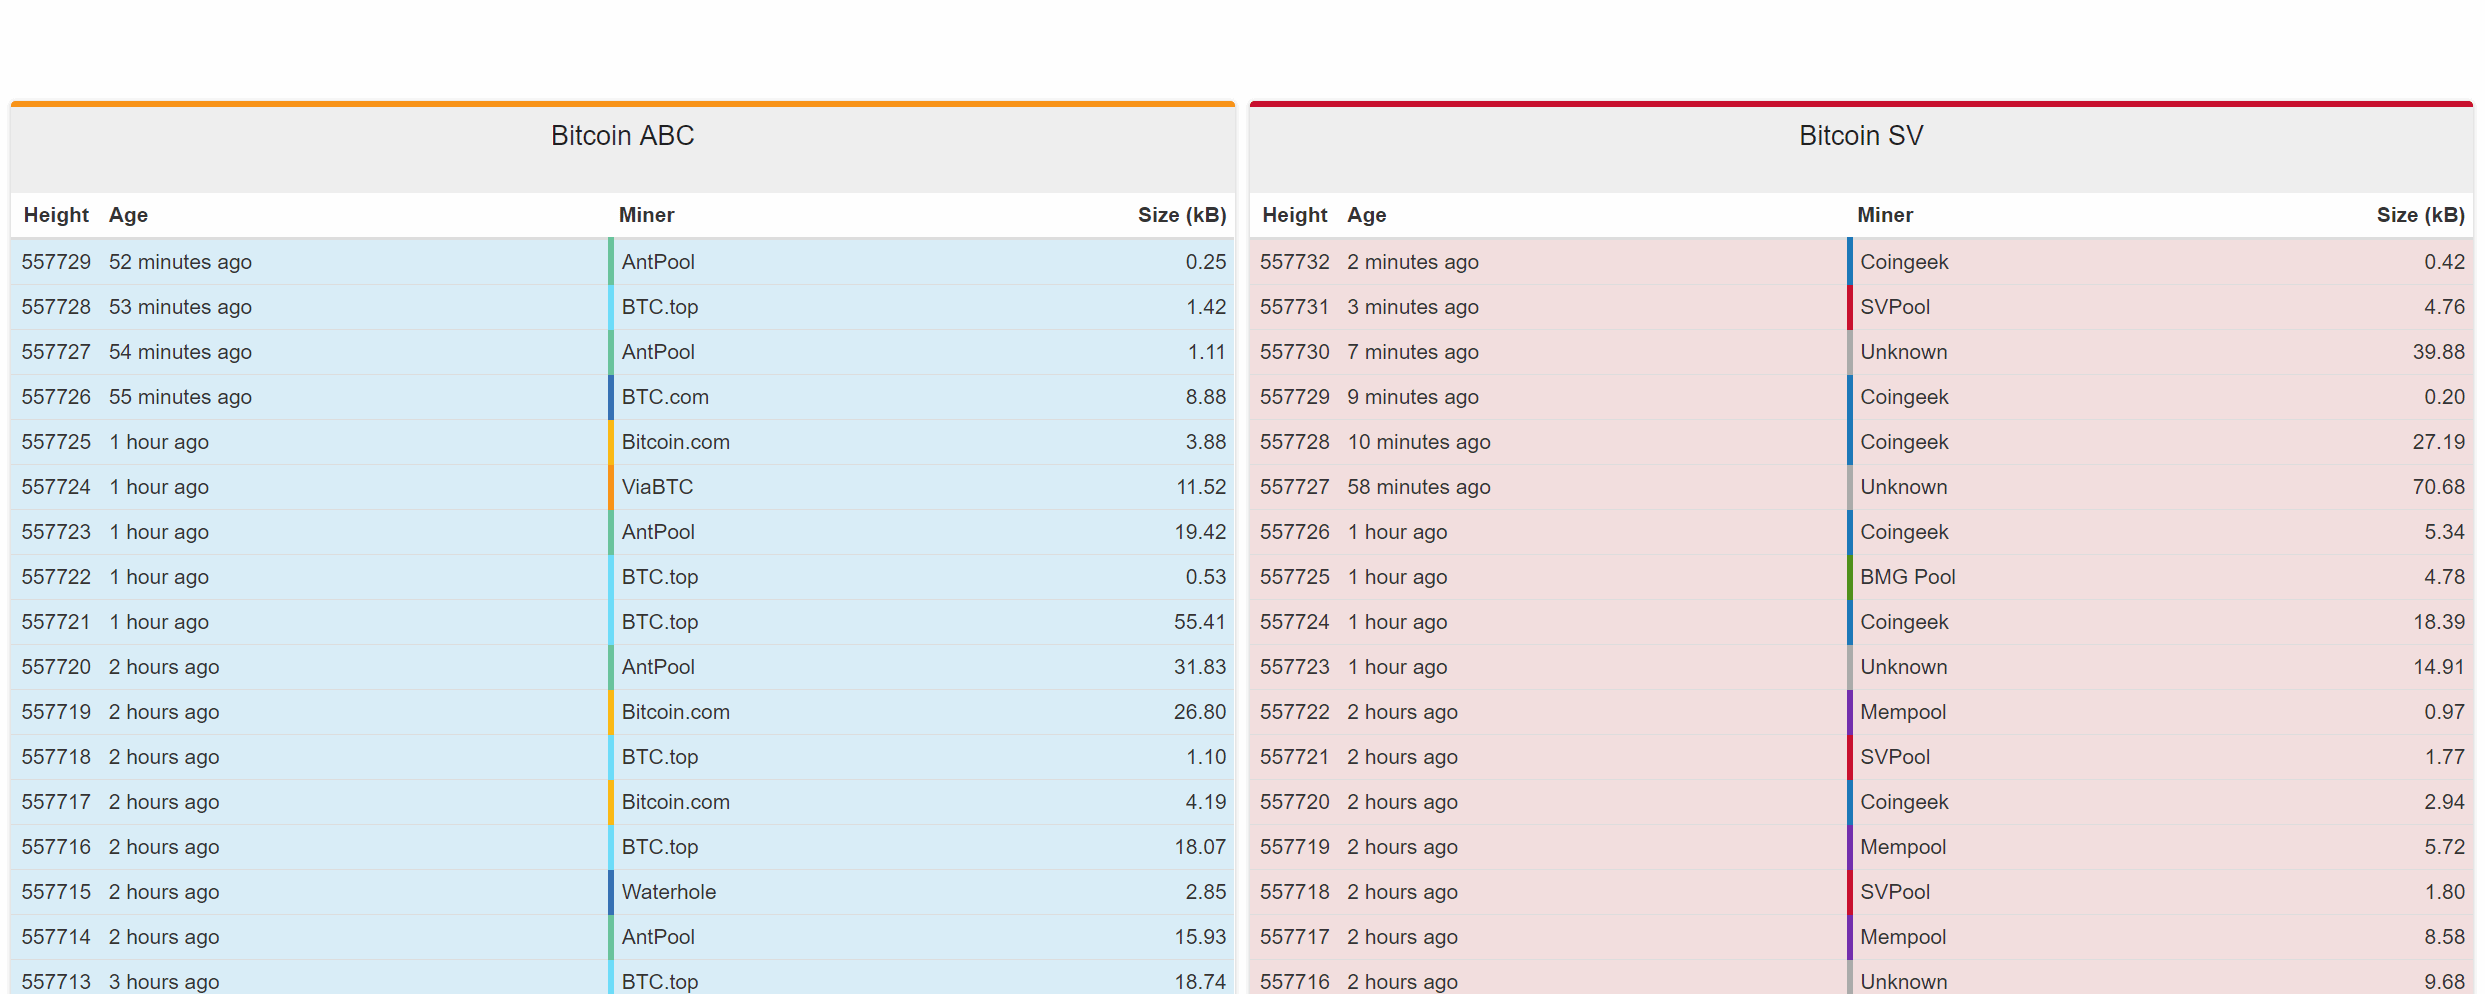Click the 26.80 size value
Image resolution: width=2485 pixels, height=994 pixels.
(1200, 712)
